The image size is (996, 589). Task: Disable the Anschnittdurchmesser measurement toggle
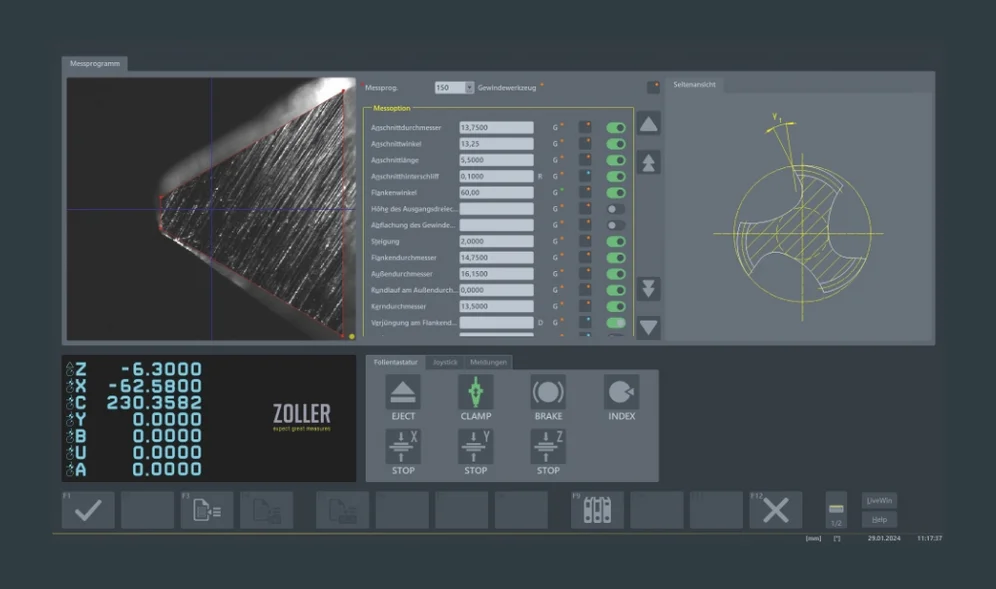pyautogui.click(x=616, y=128)
